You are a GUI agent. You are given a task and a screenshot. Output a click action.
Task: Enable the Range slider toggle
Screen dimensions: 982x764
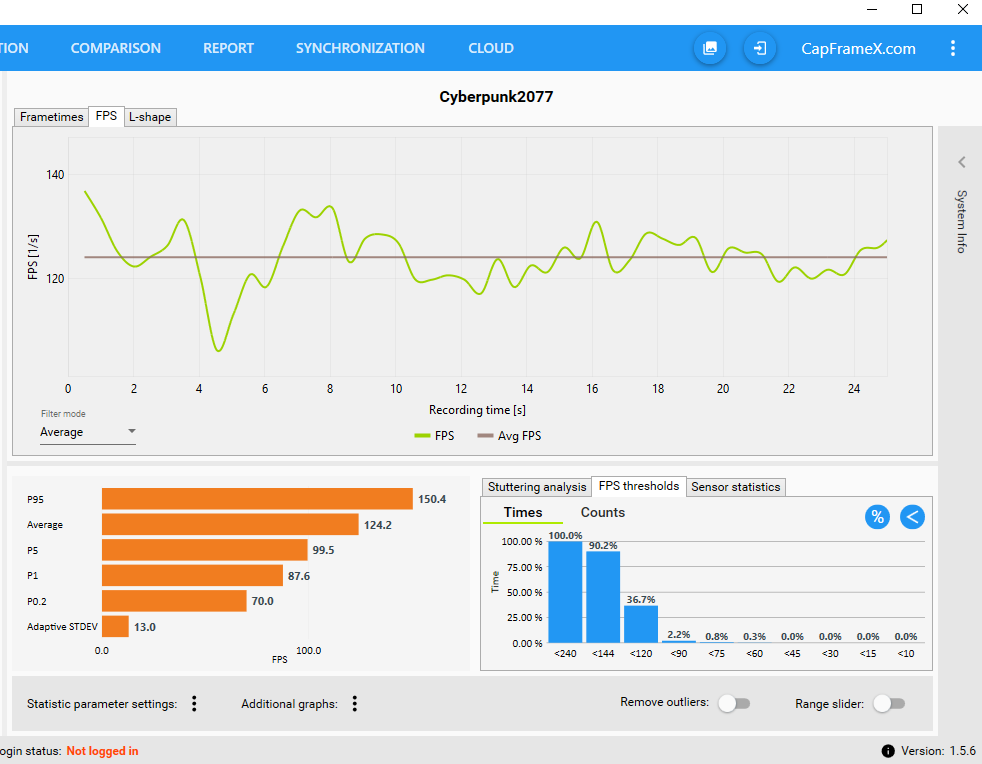click(x=889, y=703)
